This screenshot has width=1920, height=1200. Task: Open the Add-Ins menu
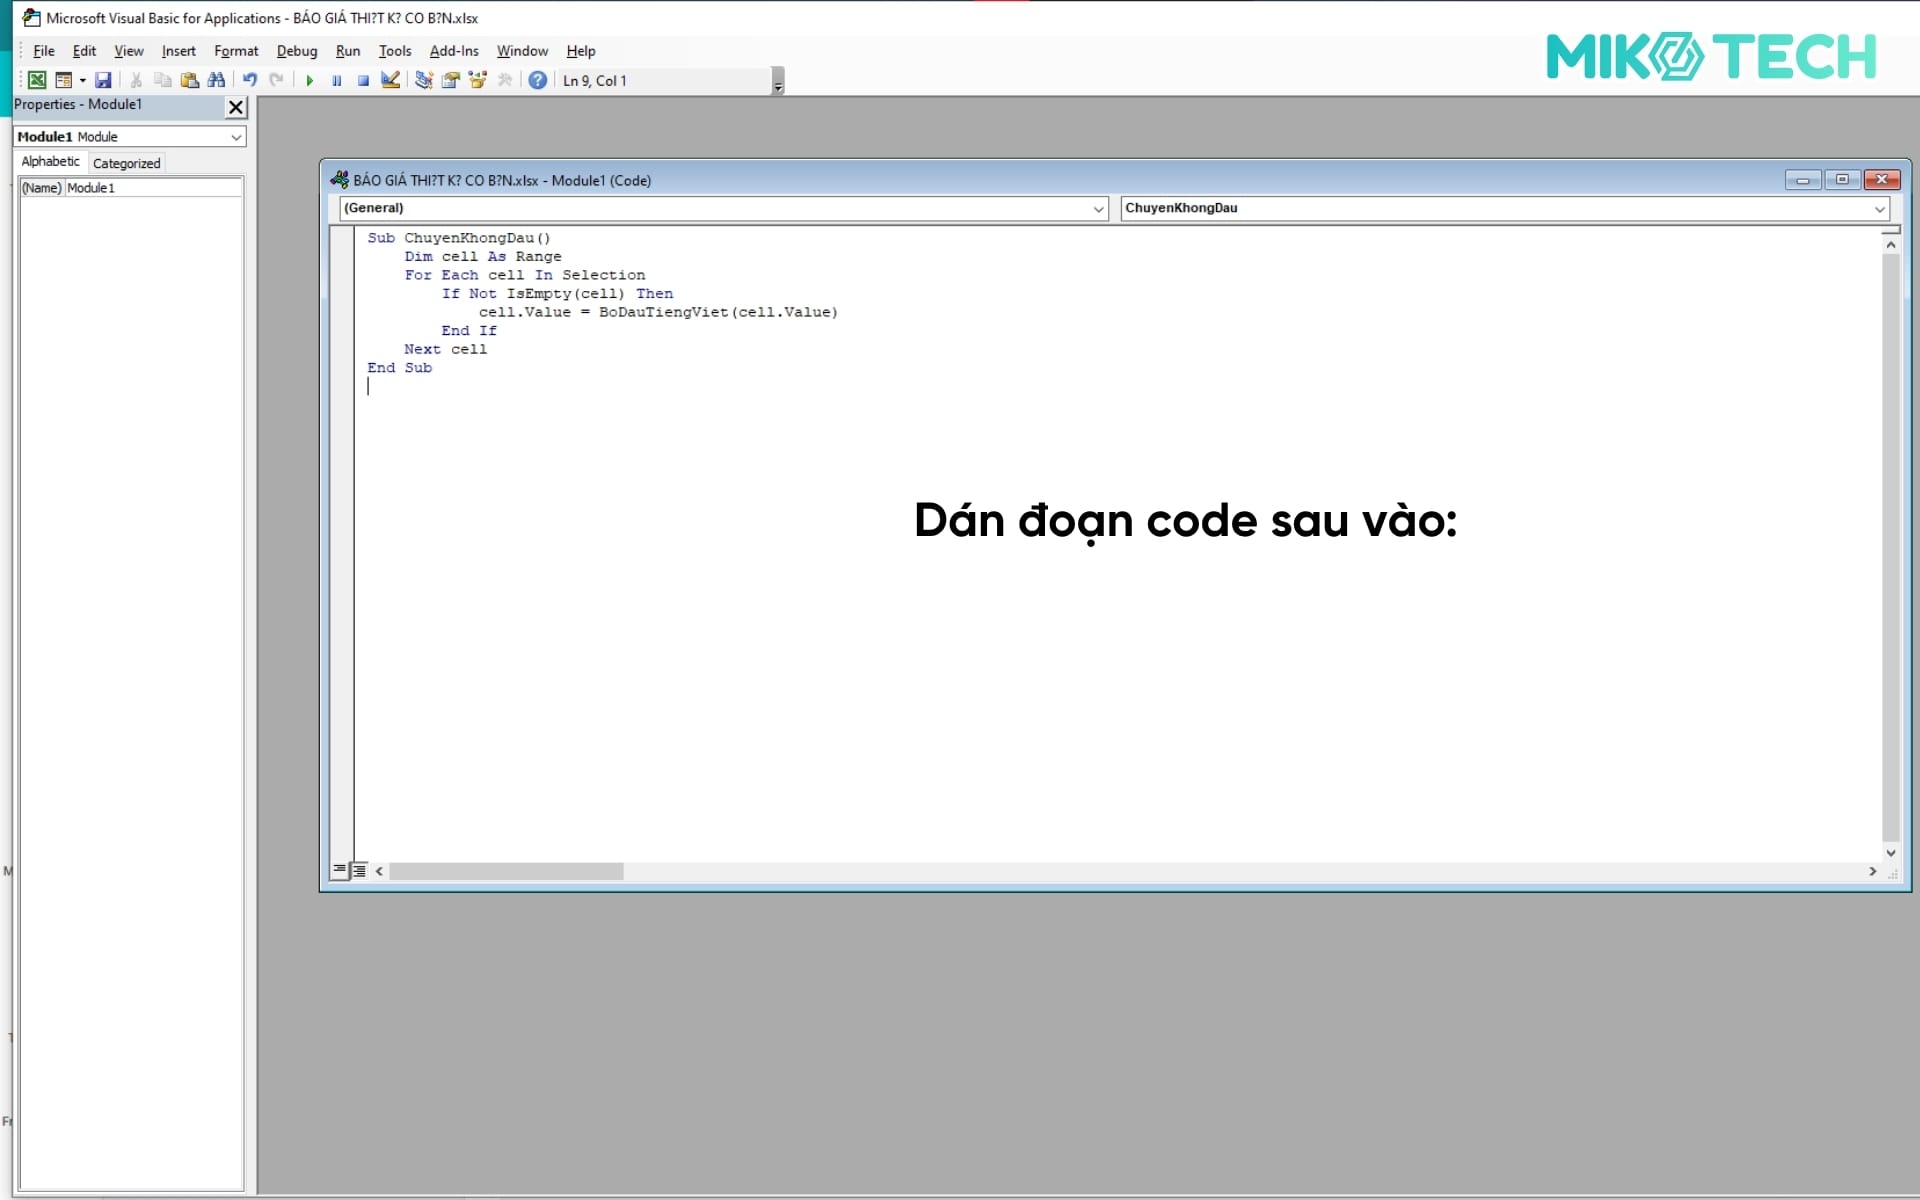(x=454, y=51)
